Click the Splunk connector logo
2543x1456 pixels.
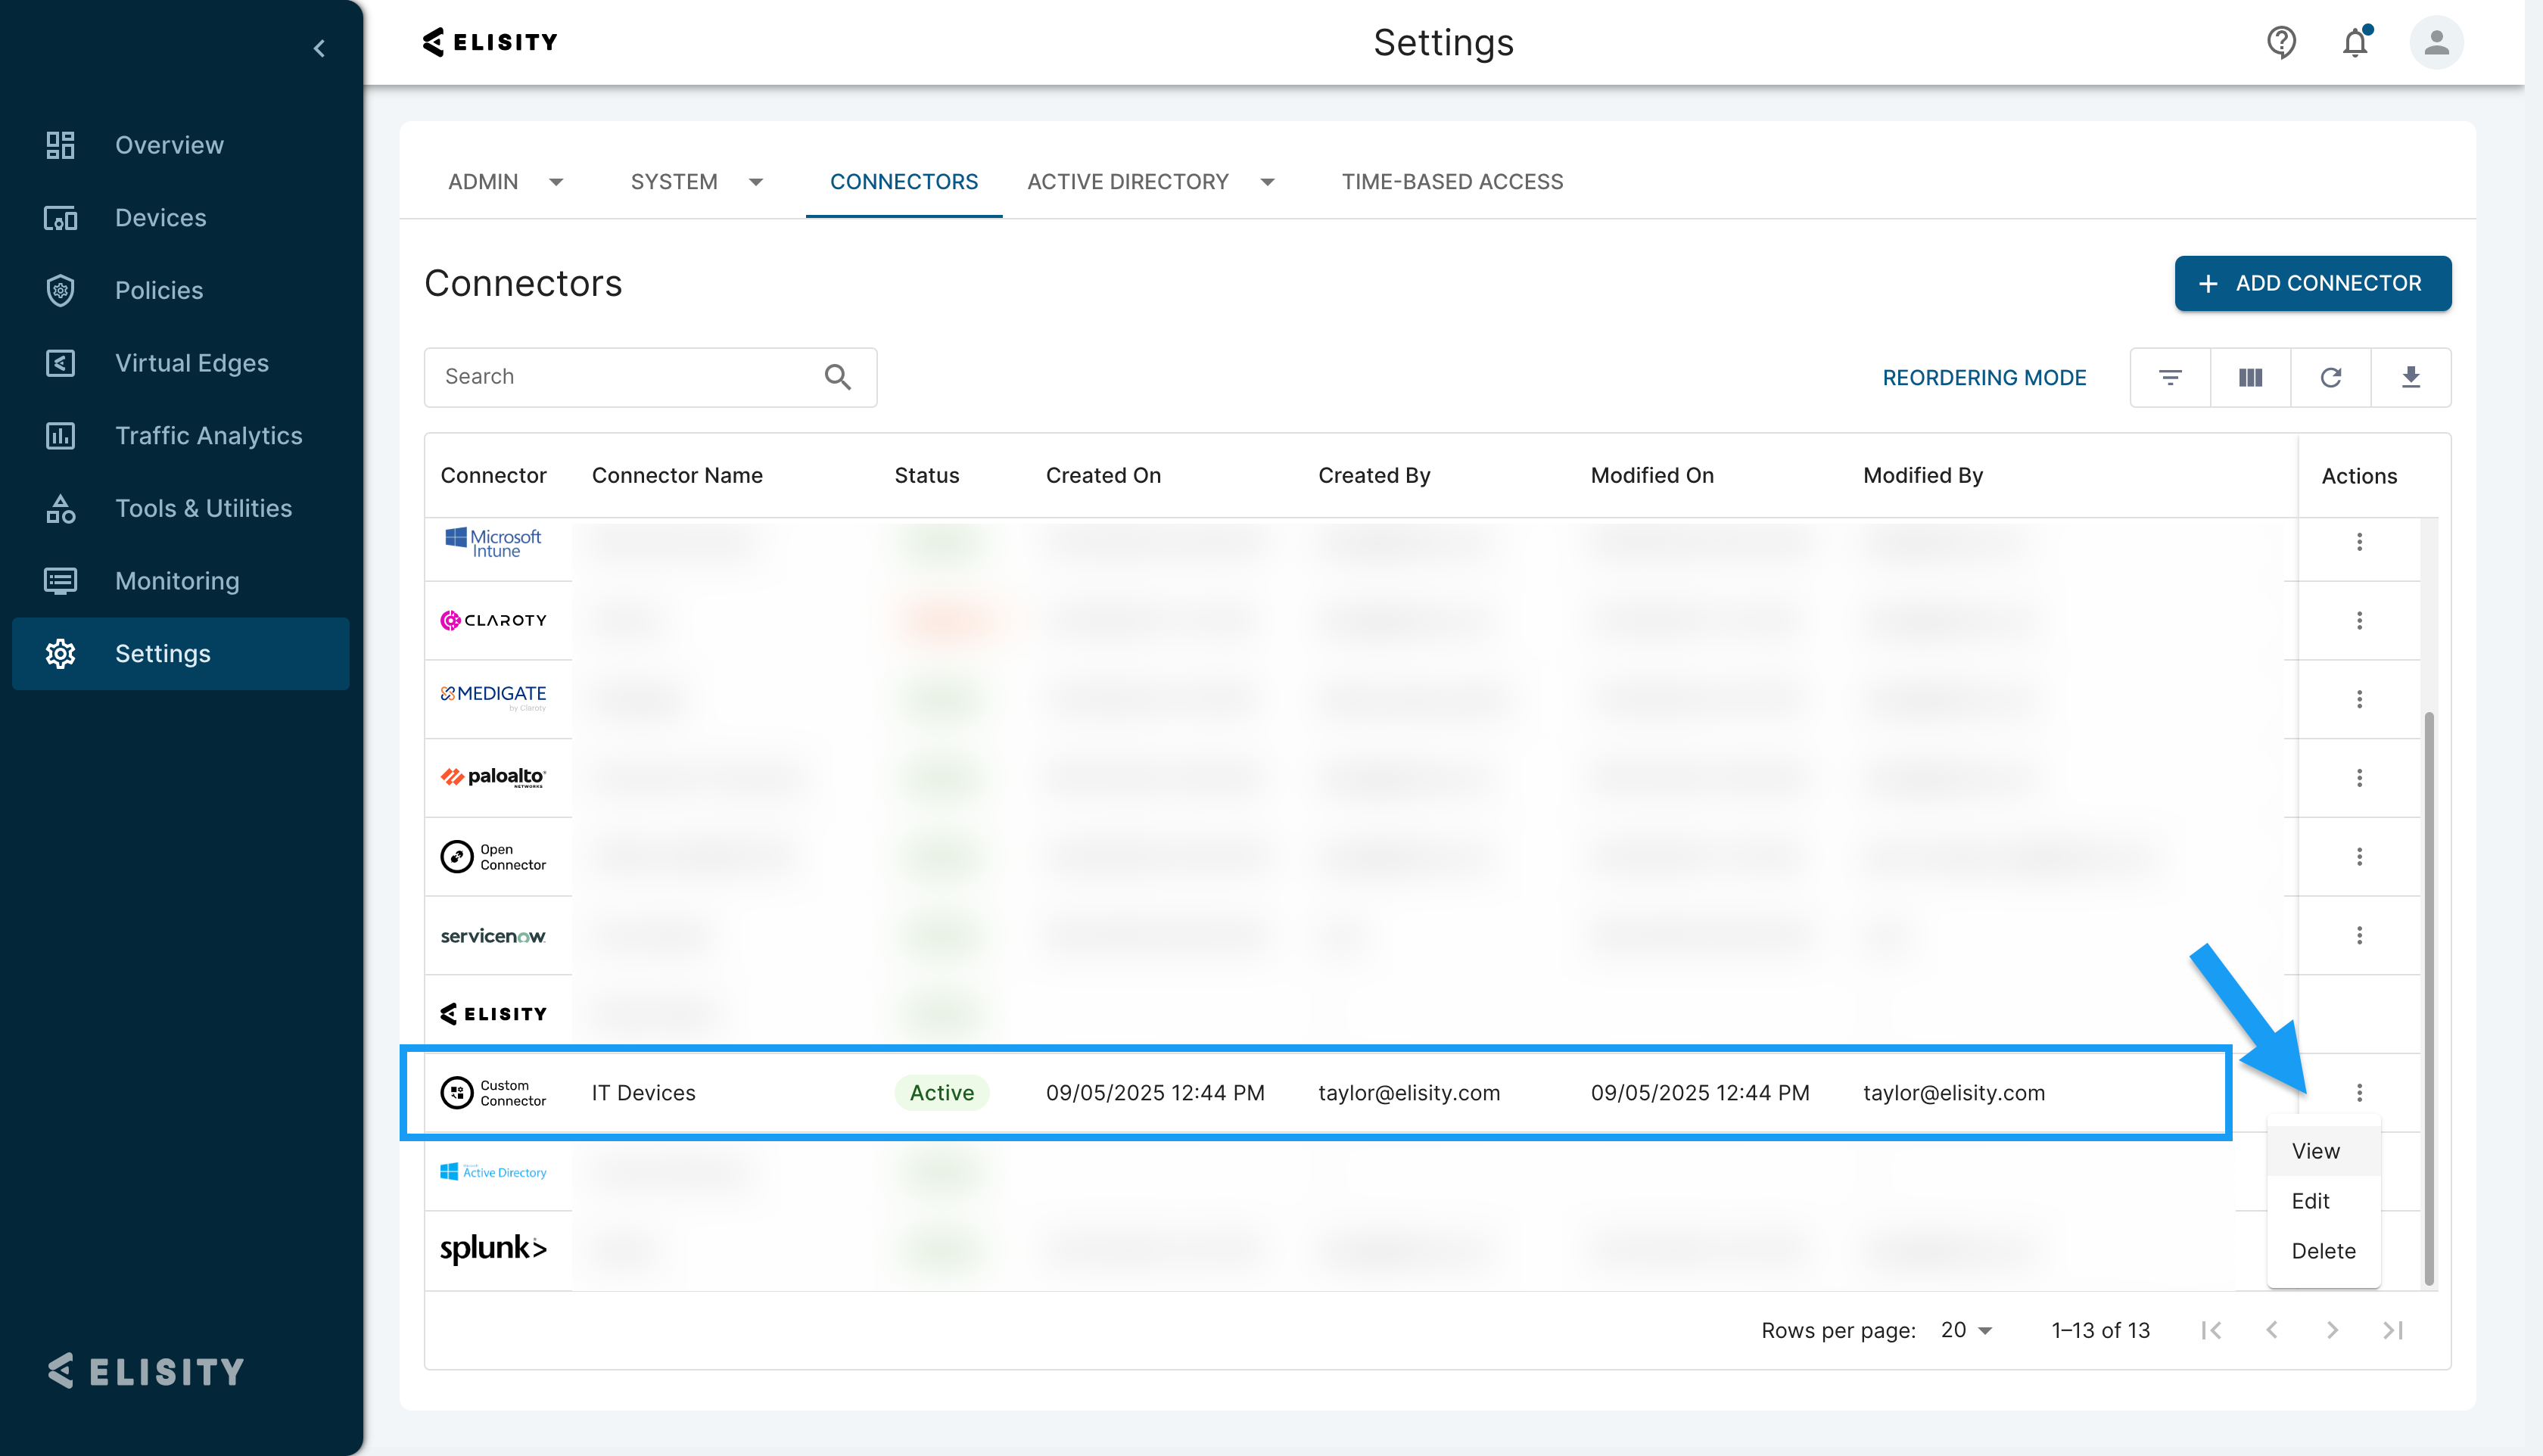pyautogui.click(x=493, y=1249)
